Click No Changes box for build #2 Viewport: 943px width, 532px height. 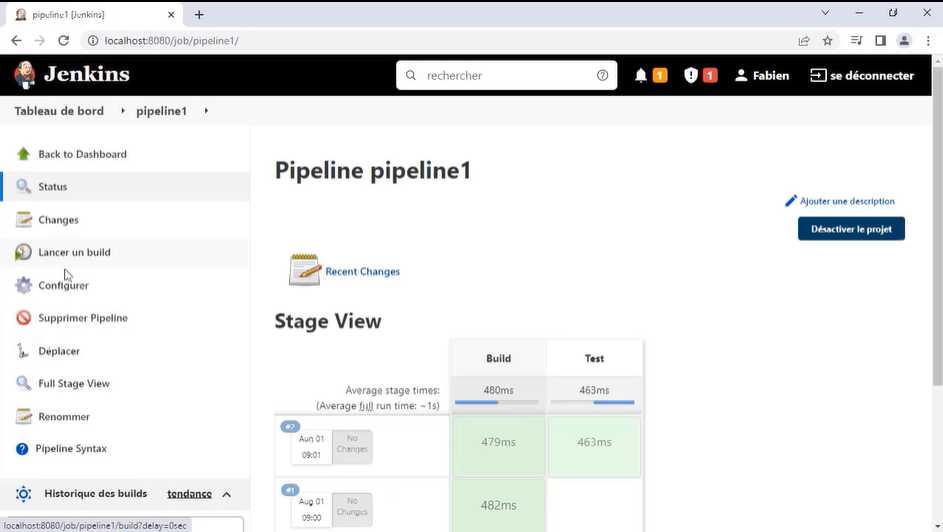pos(352,447)
